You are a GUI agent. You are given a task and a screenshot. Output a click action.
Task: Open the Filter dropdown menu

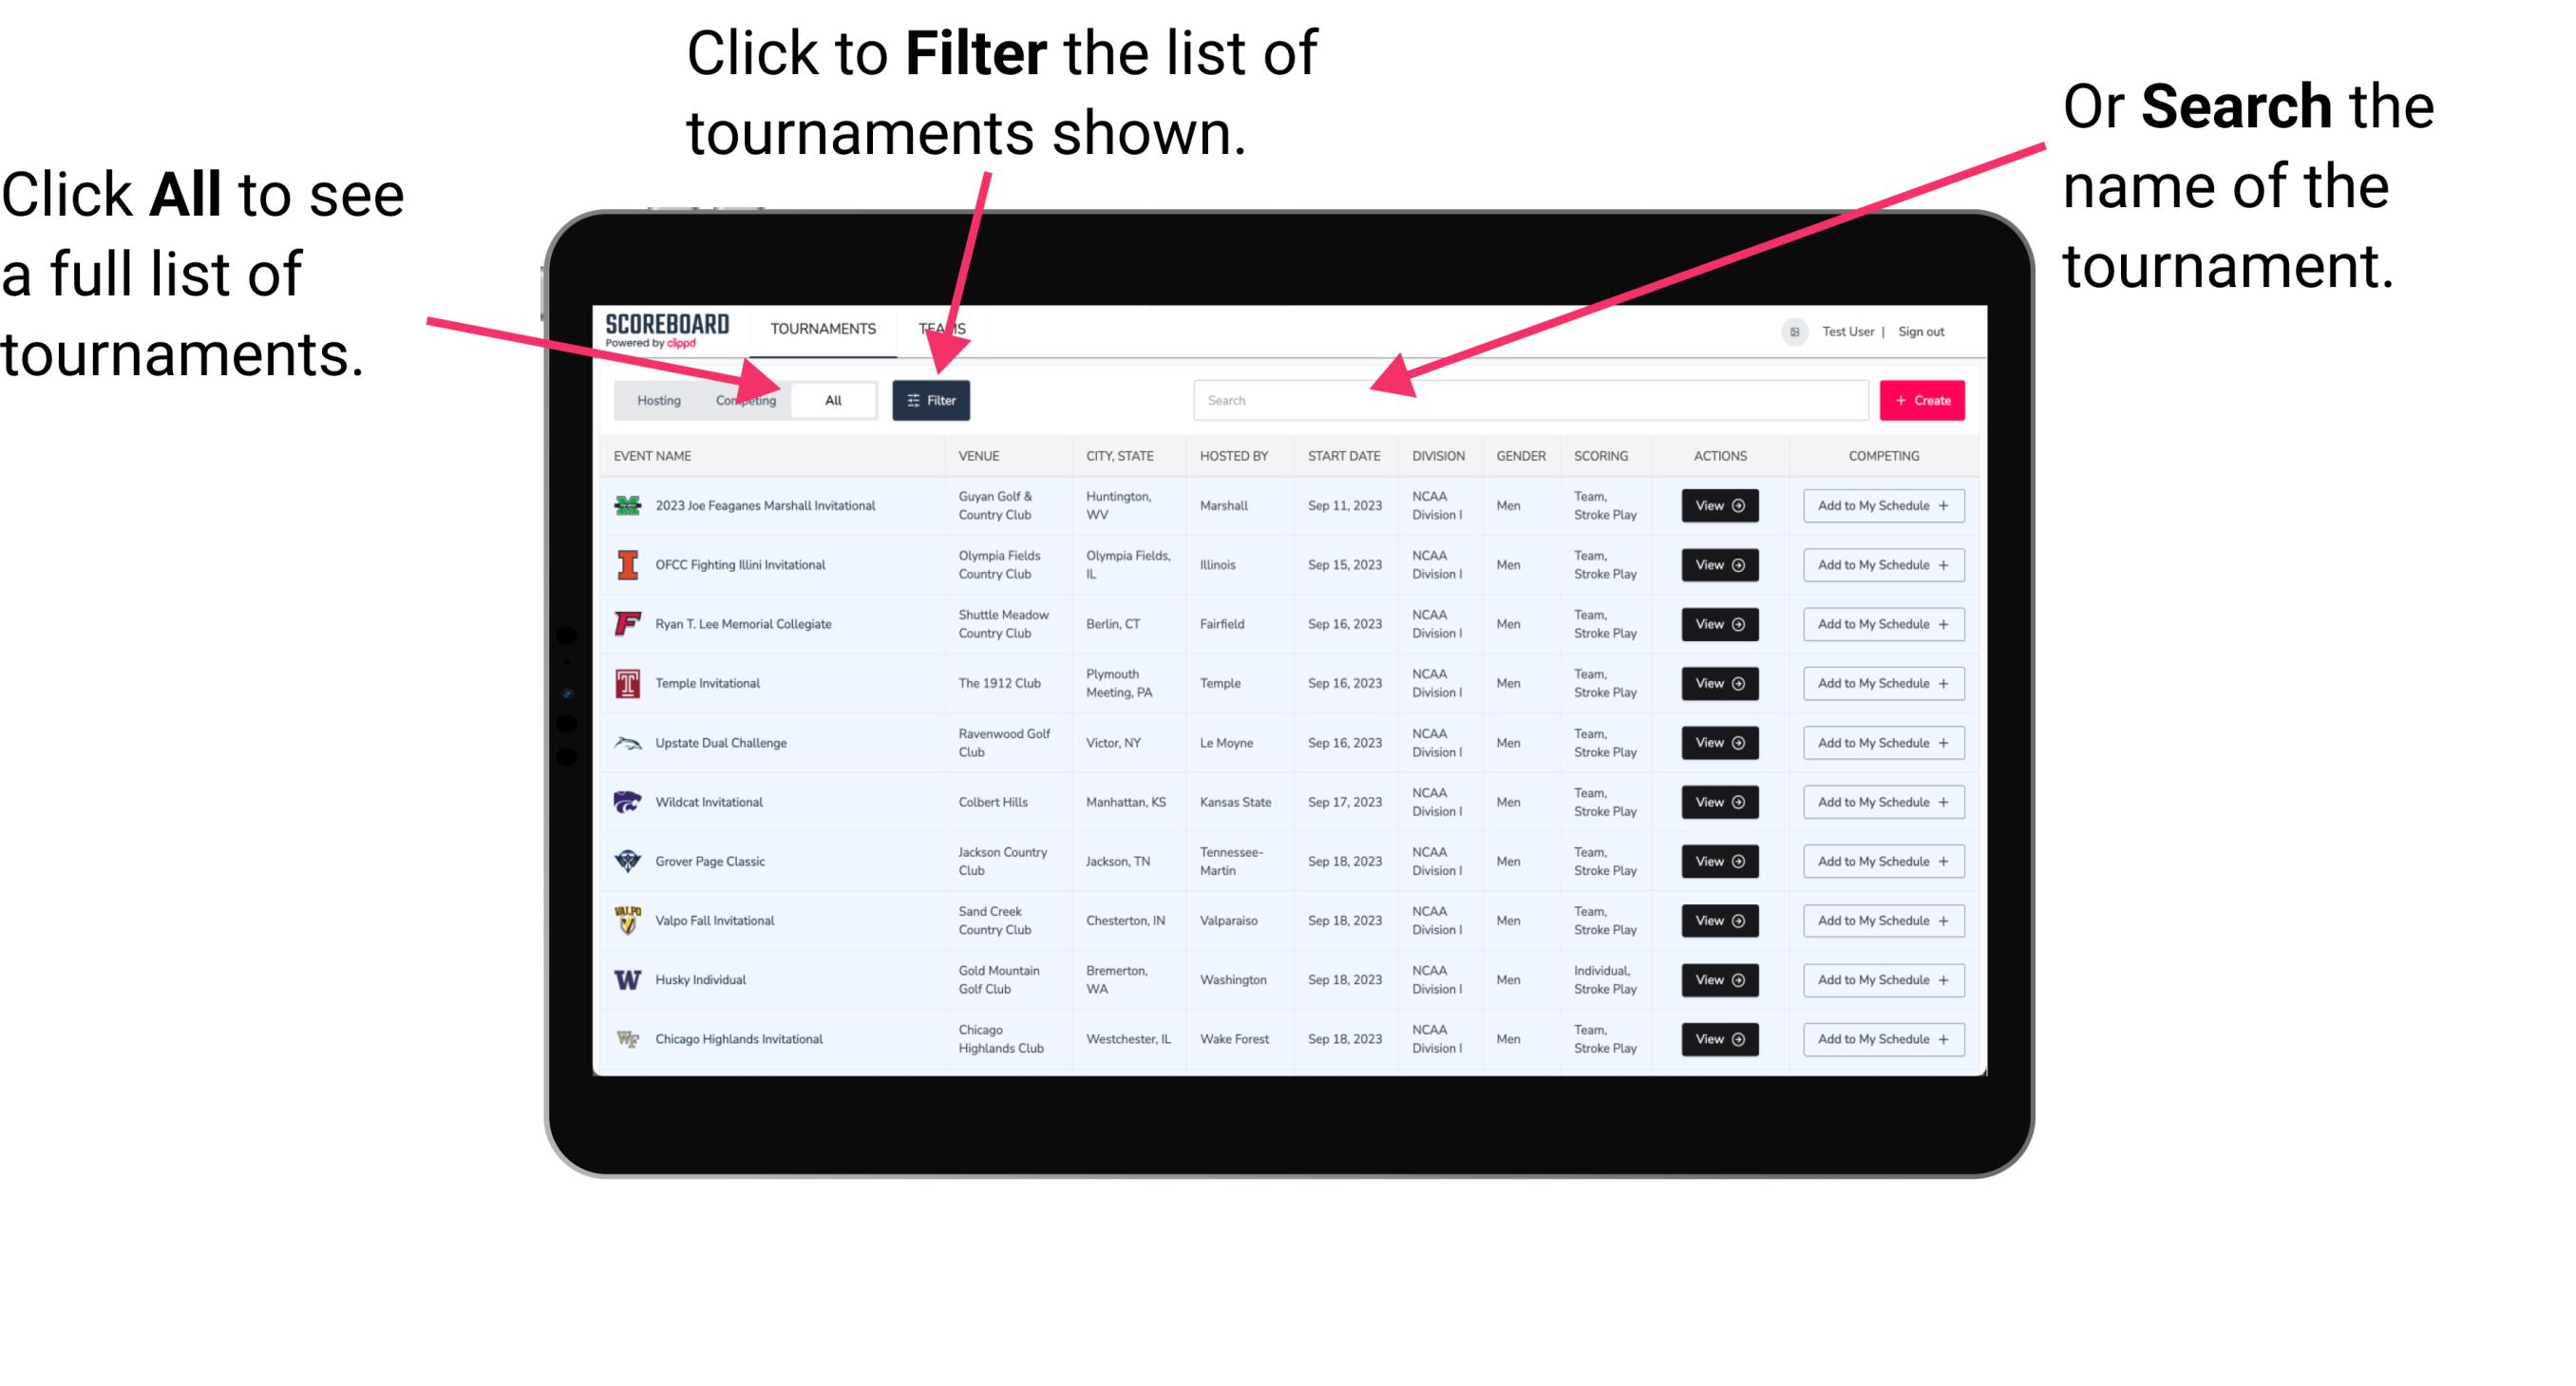(x=935, y=399)
